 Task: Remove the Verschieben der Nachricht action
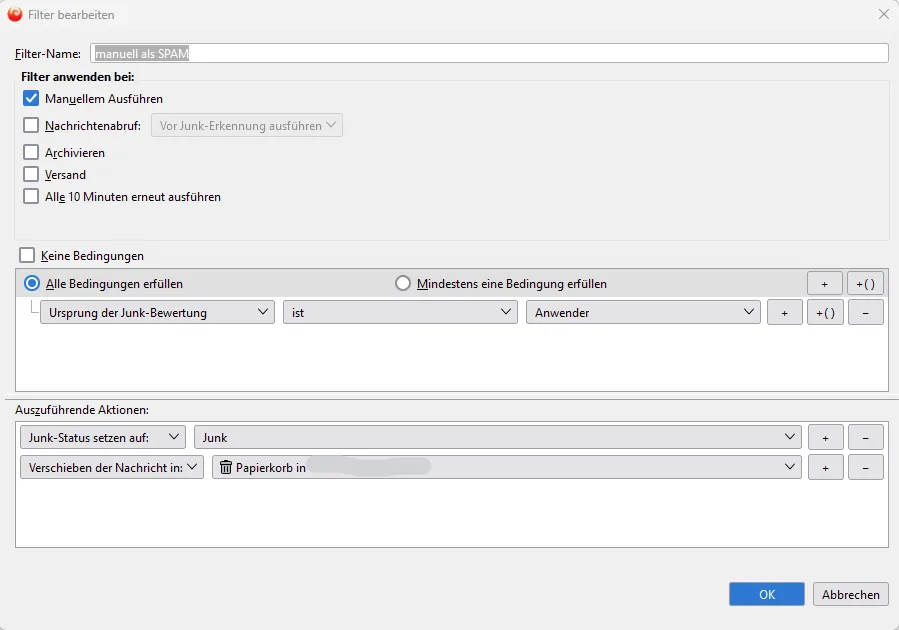pyautogui.click(x=865, y=467)
